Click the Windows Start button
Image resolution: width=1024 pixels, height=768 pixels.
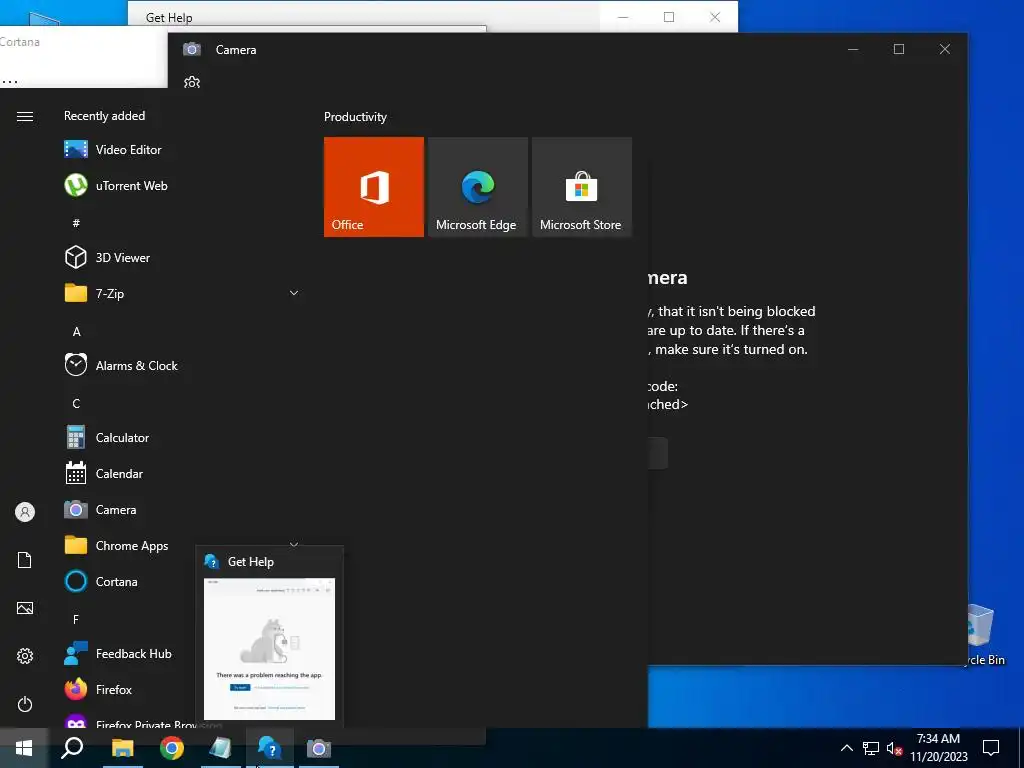[24, 748]
